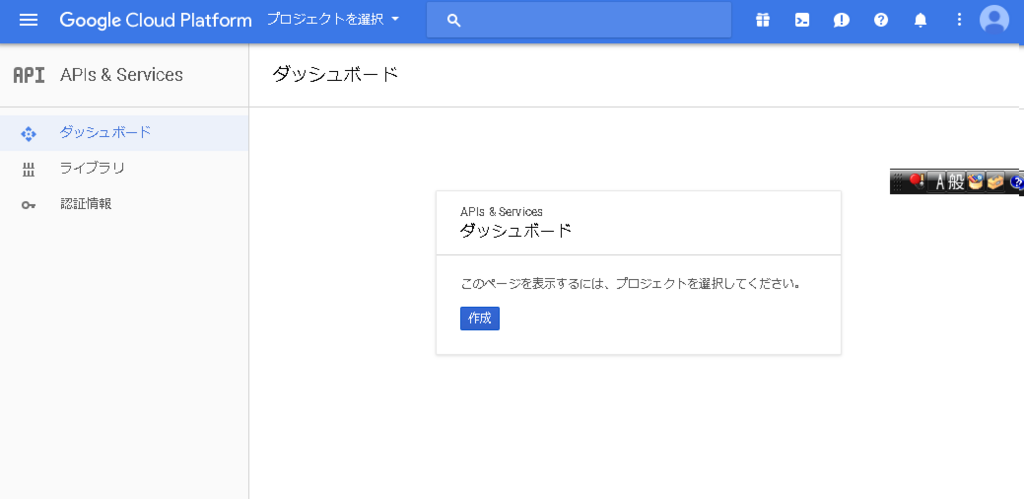
Task: Open the IME tools toolbox icon
Action: point(995,181)
